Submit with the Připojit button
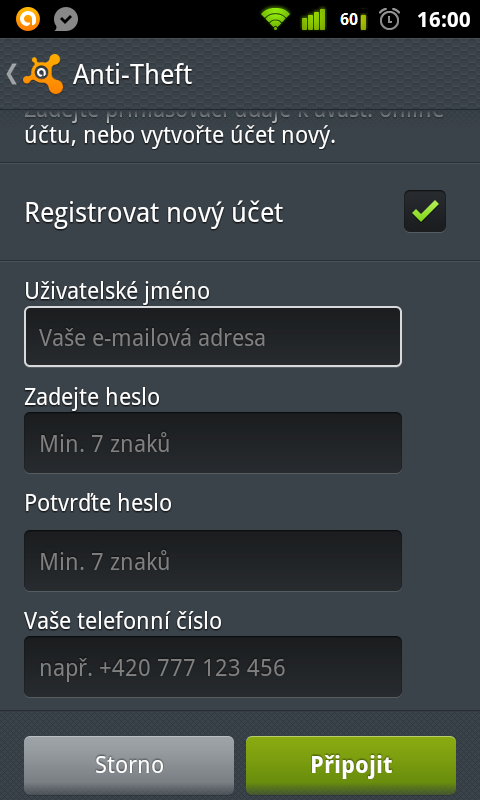 (x=351, y=765)
